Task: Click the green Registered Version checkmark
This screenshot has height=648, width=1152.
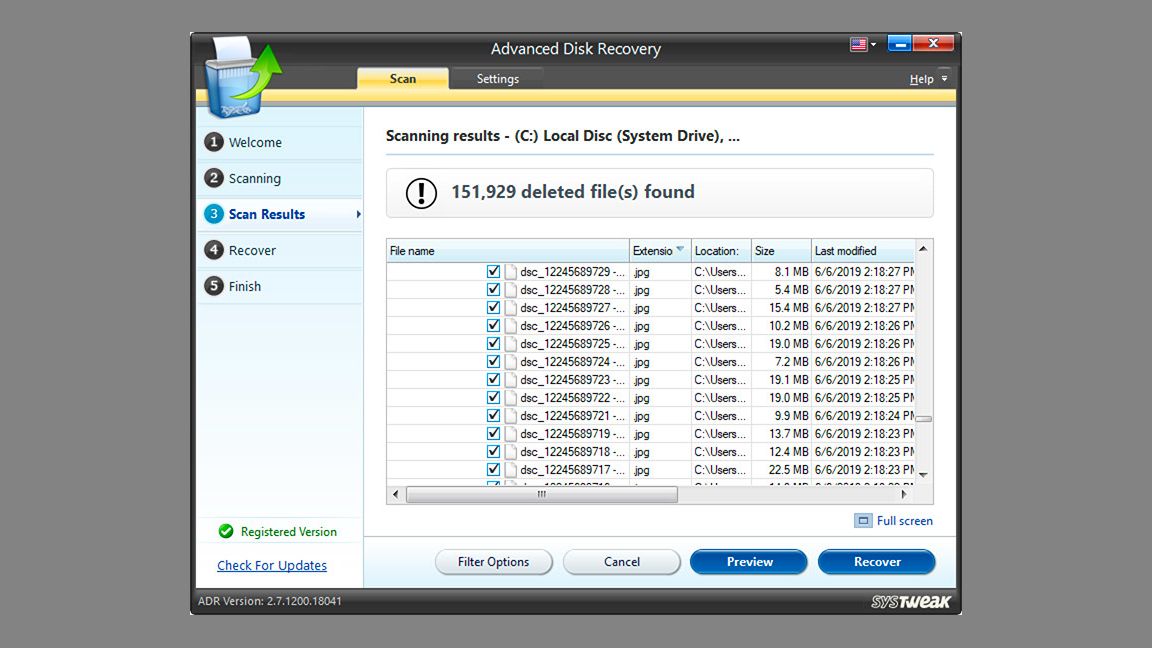Action: [226, 531]
